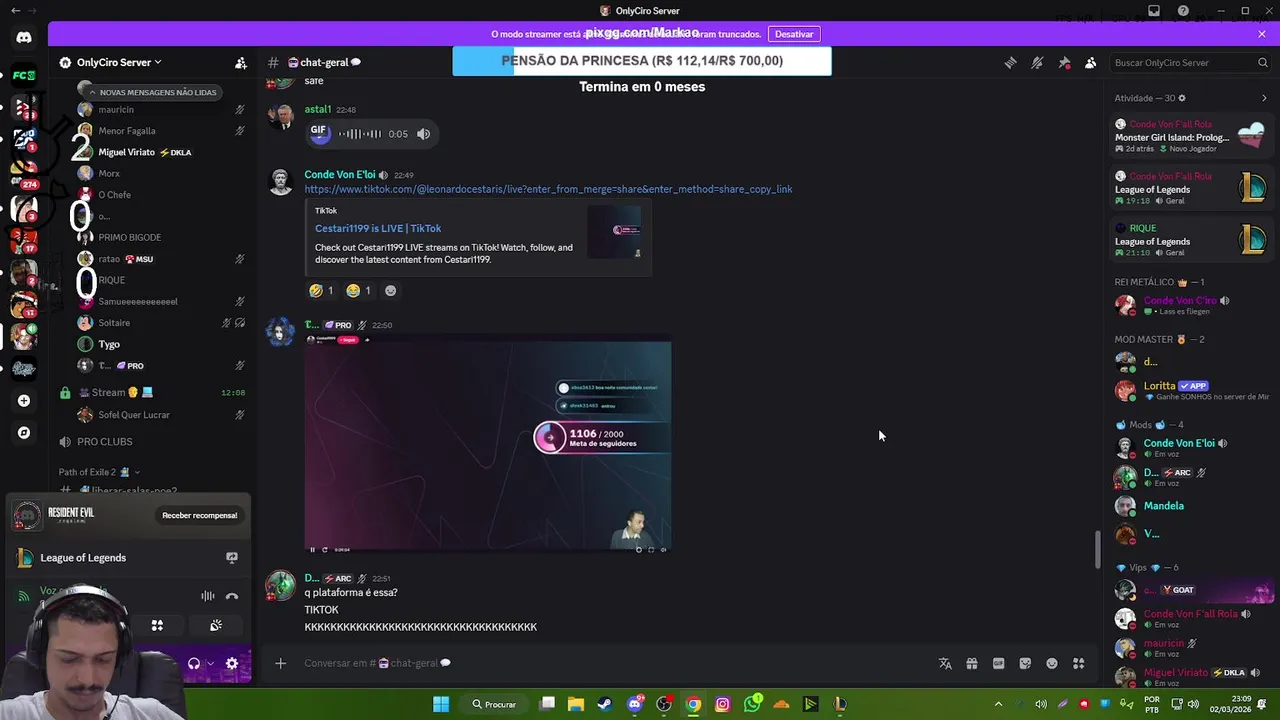The height and width of the screenshot is (720, 1280).
Task: Toggle the member list icon
Action: (1090, 62)
